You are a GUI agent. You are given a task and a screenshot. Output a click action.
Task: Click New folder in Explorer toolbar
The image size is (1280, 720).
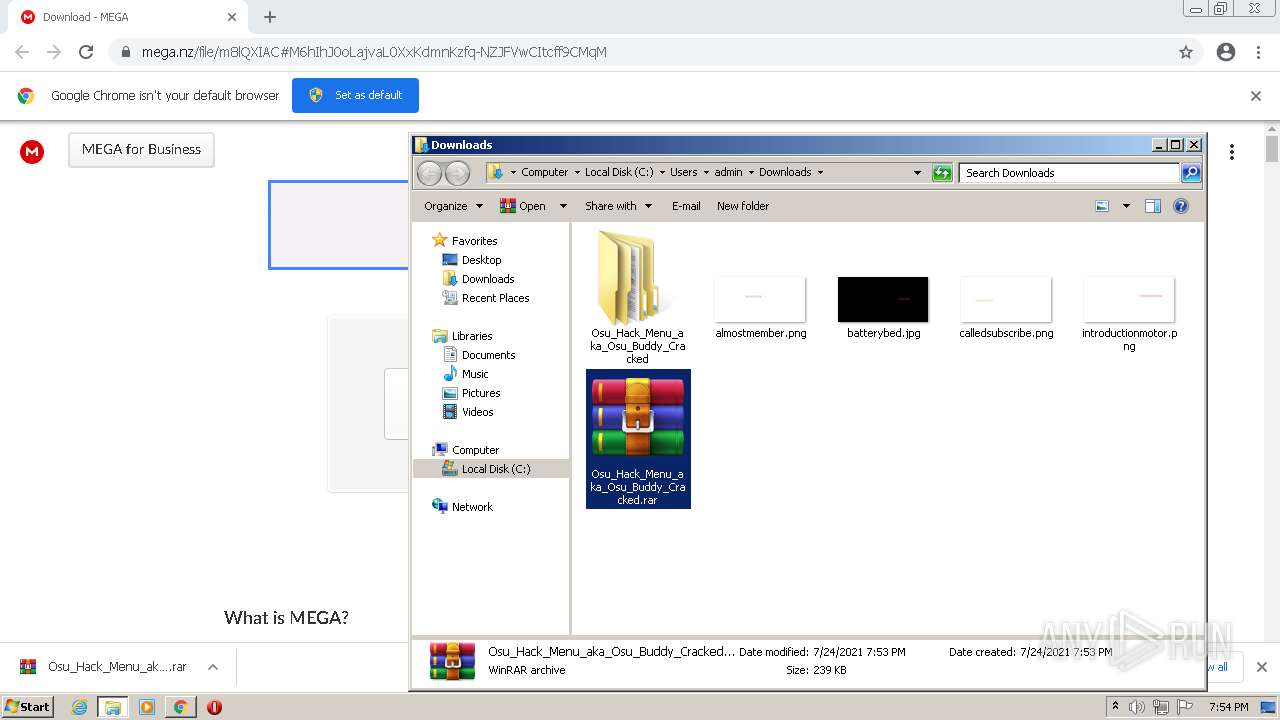tap(743, 206)
